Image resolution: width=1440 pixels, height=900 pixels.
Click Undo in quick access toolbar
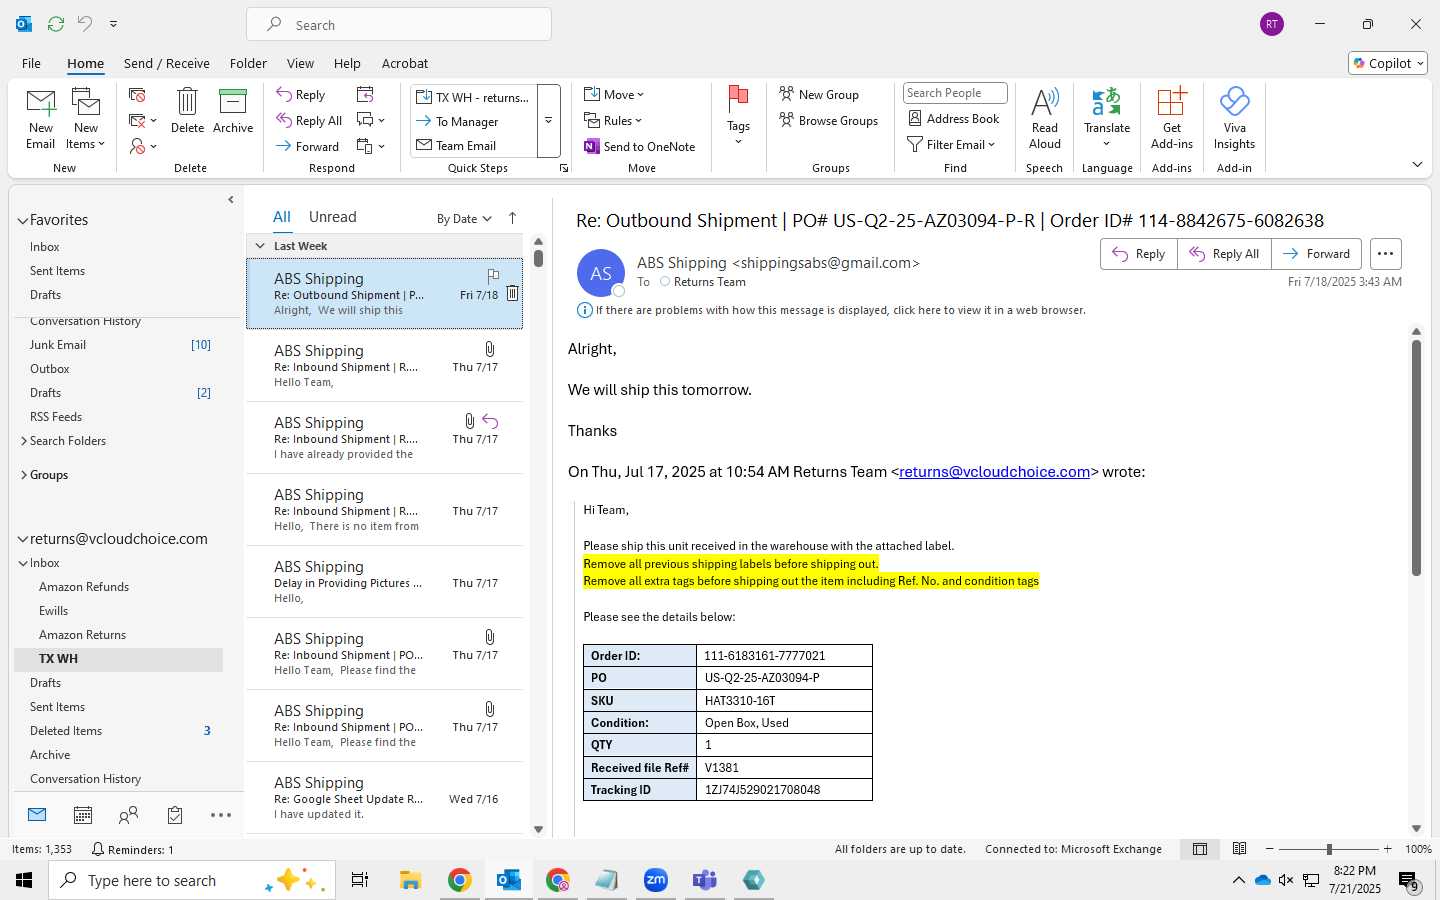(85, 23)
